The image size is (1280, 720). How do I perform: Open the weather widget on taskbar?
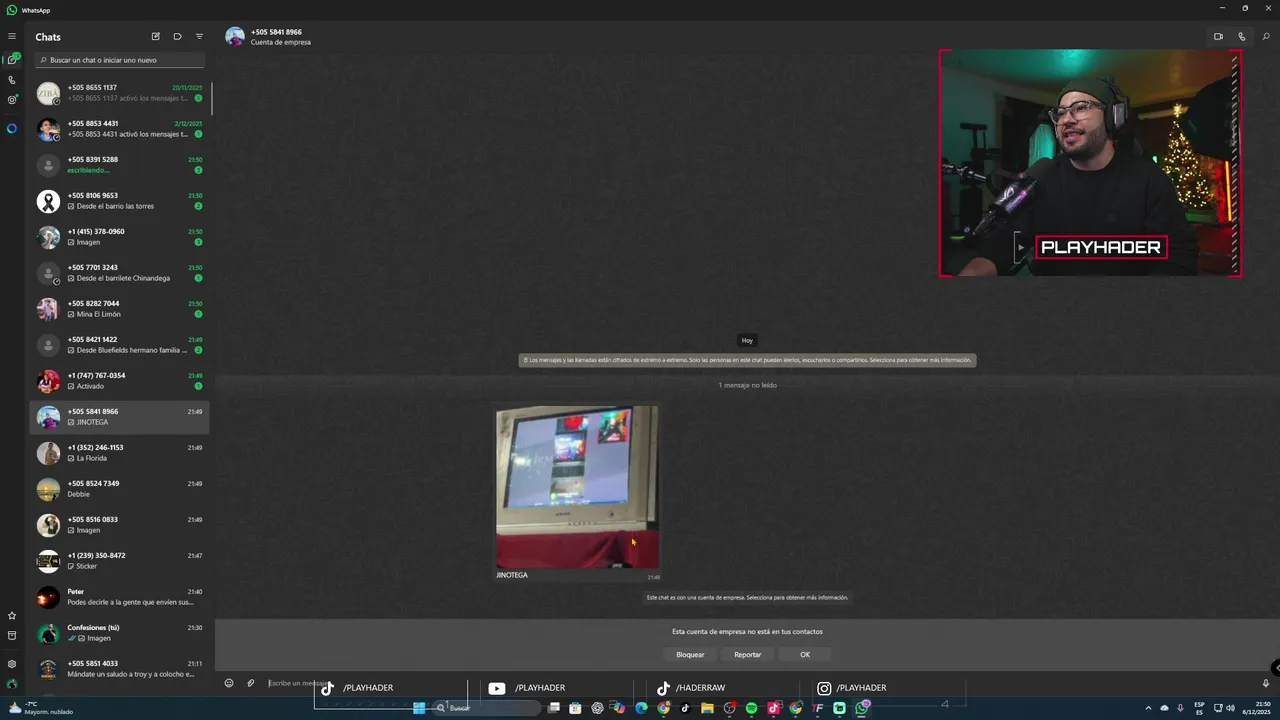[x=40, y=708]
